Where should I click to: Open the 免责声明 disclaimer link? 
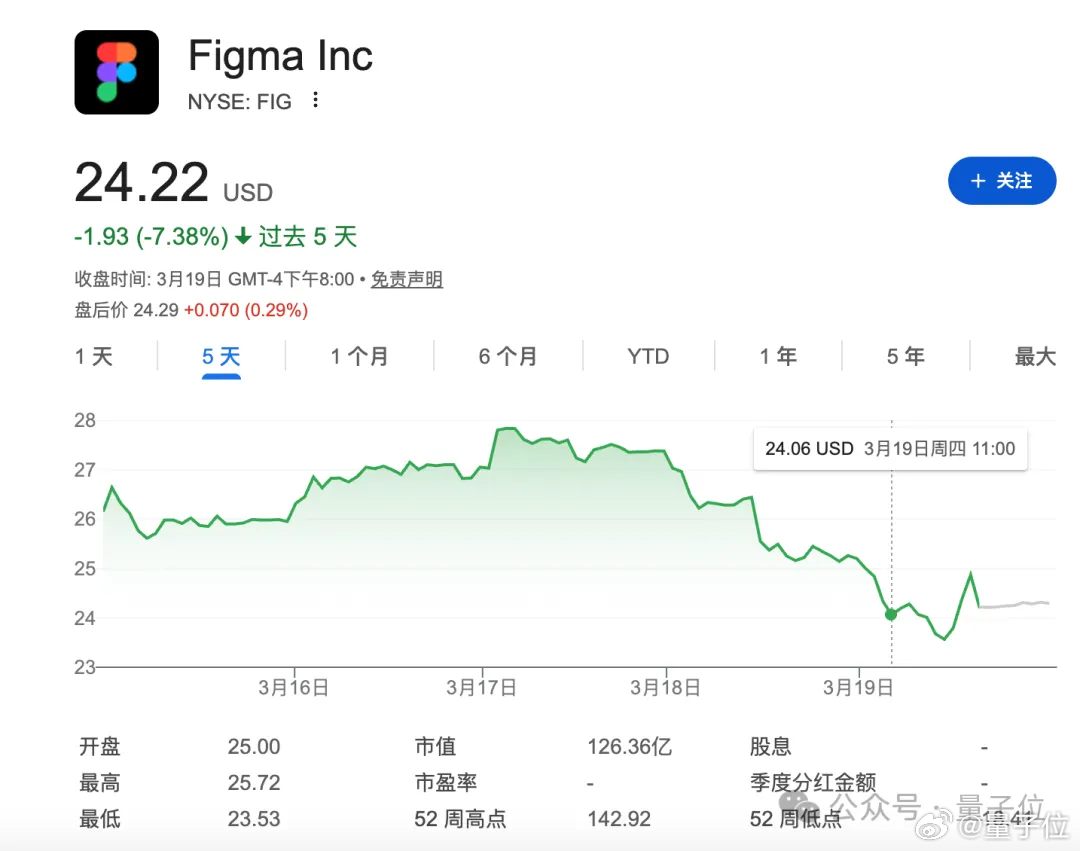pyautogui.click(x=406, y=280)
